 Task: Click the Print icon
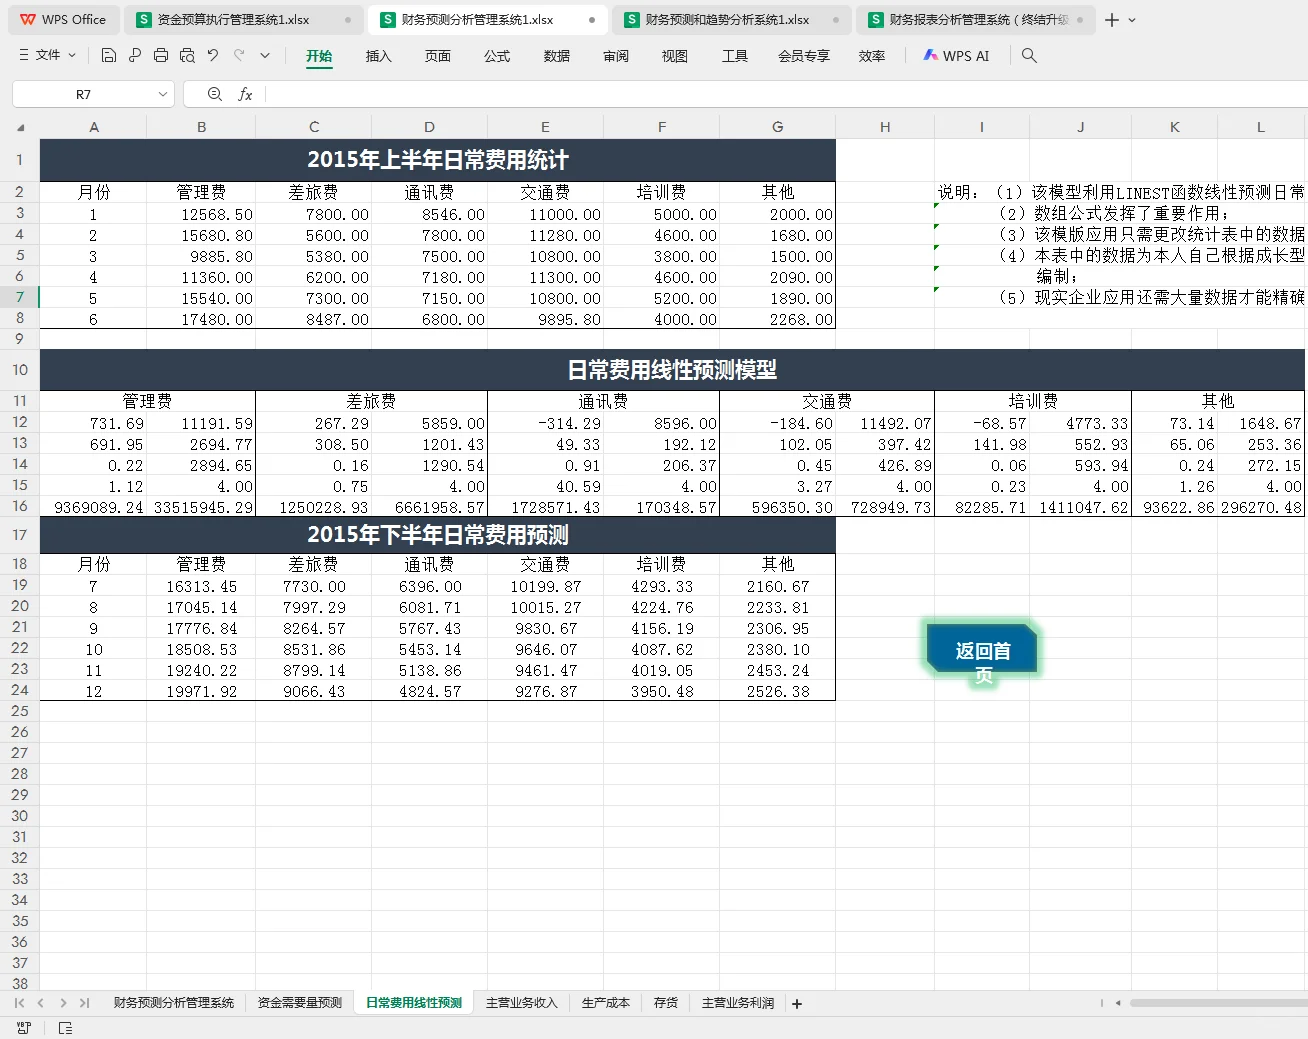click(161, 55)
